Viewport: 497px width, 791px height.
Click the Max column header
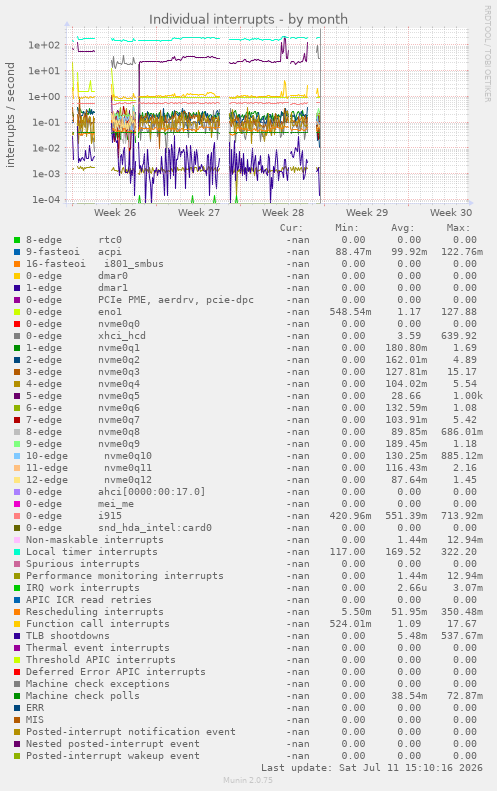(x=458, y=228)
